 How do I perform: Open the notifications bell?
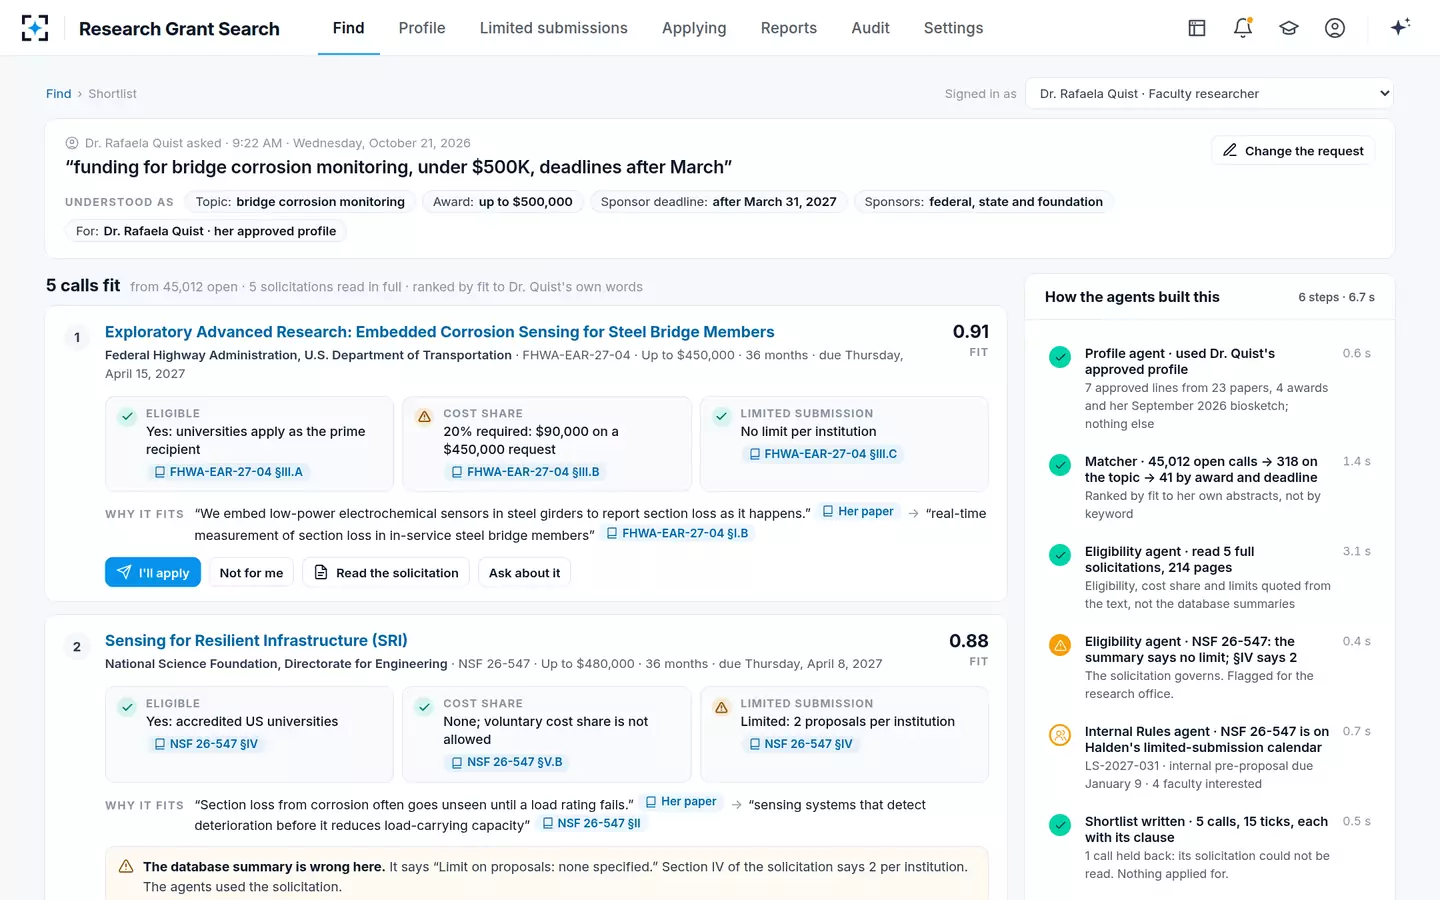click(x=1243, y=28)
